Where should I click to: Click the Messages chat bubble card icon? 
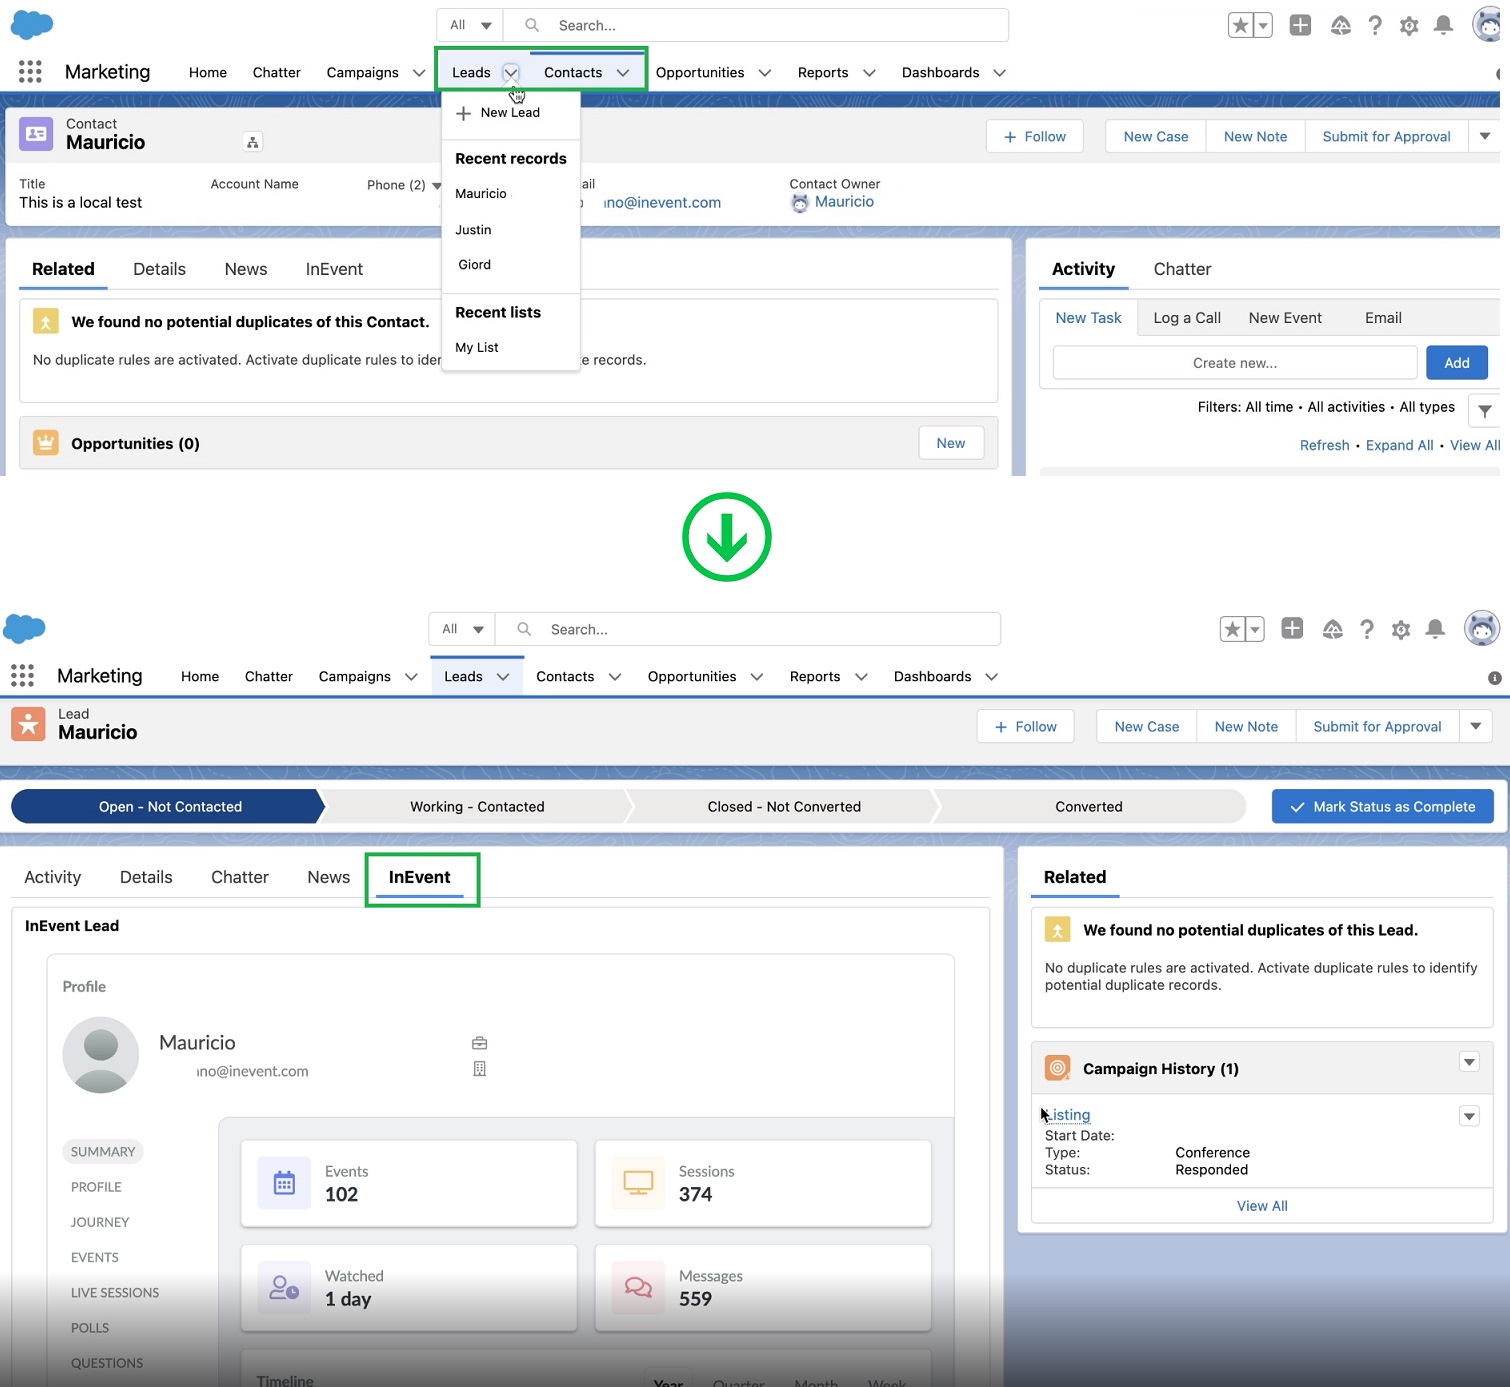[638, 1288]
